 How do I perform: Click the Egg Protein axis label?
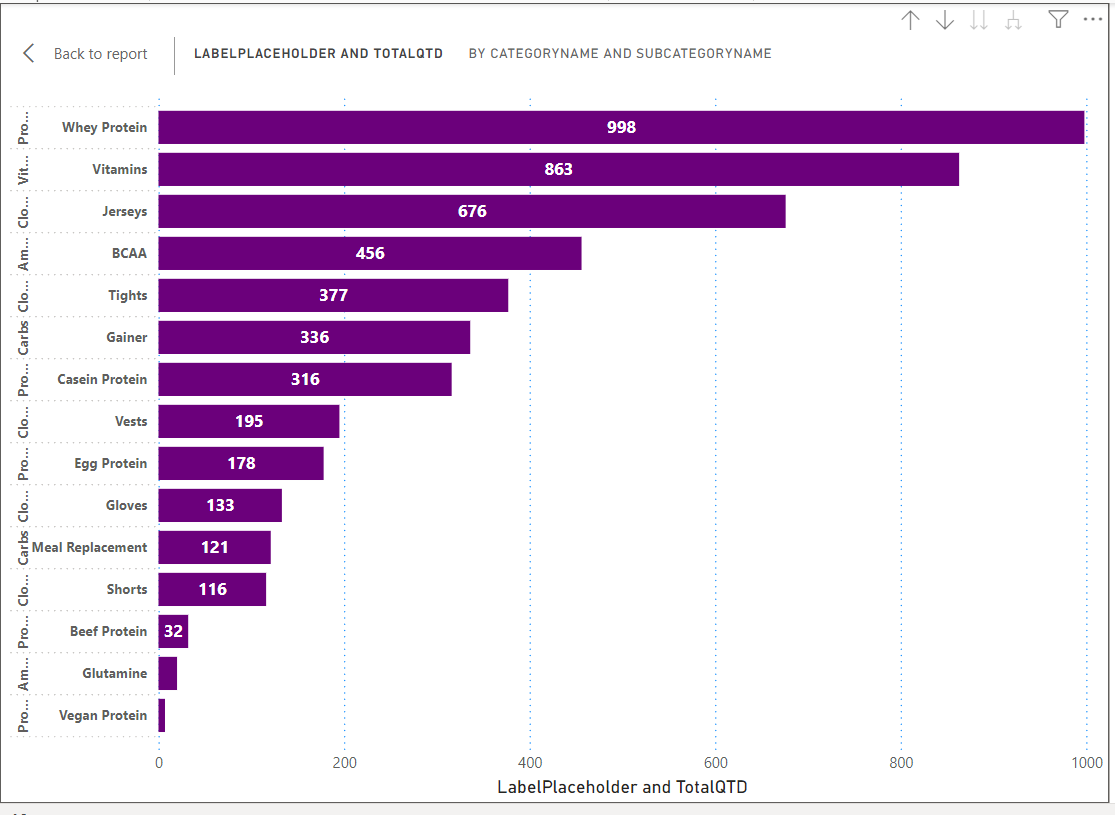click(x=110, y=463)
